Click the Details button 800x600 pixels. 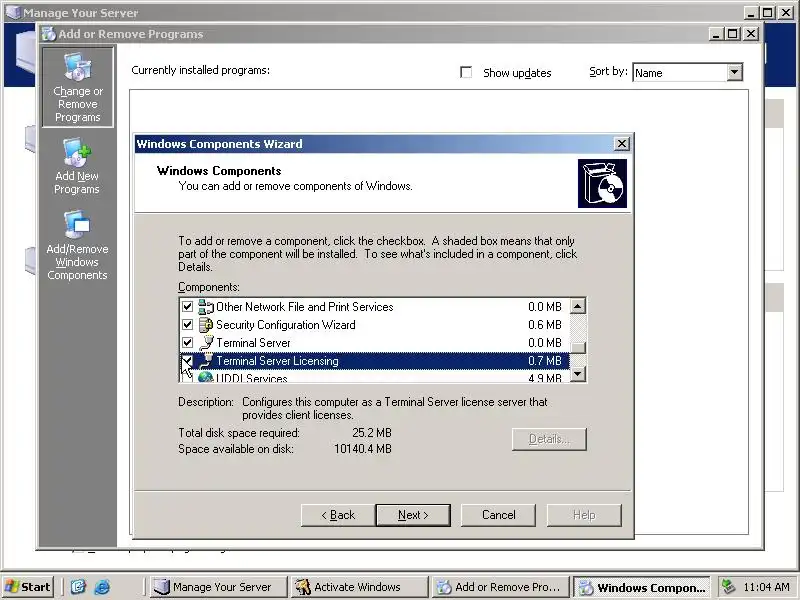[549, 439]
